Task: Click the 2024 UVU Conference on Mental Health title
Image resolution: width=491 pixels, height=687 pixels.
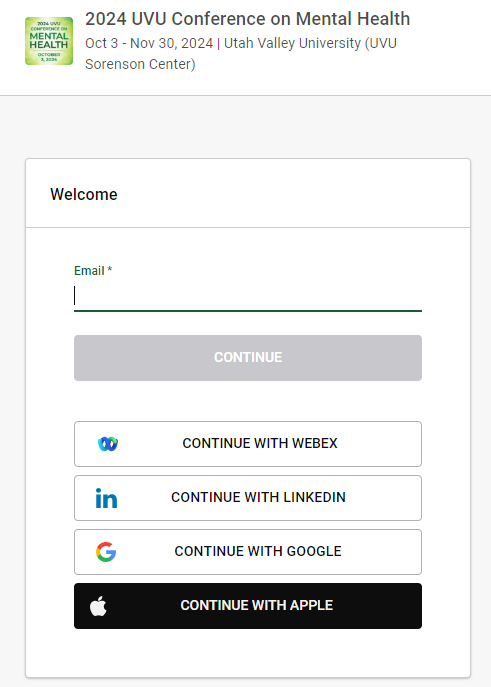Action: [x=247, y=19]
